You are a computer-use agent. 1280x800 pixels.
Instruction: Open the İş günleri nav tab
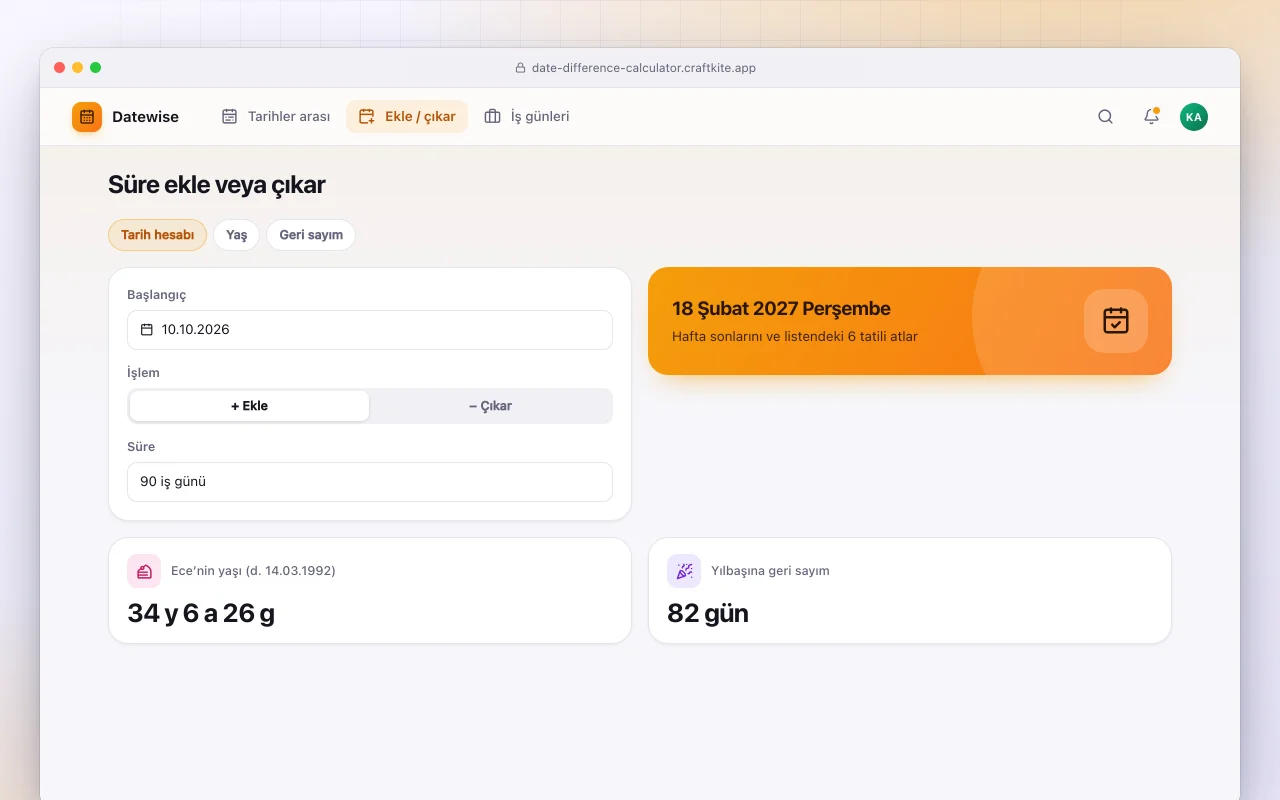527,117
